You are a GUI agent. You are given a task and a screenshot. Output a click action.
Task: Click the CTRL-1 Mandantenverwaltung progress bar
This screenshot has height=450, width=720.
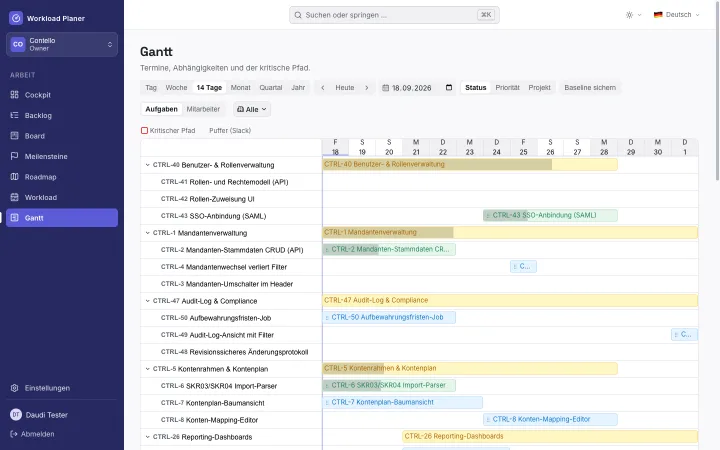tap(510, 232)
